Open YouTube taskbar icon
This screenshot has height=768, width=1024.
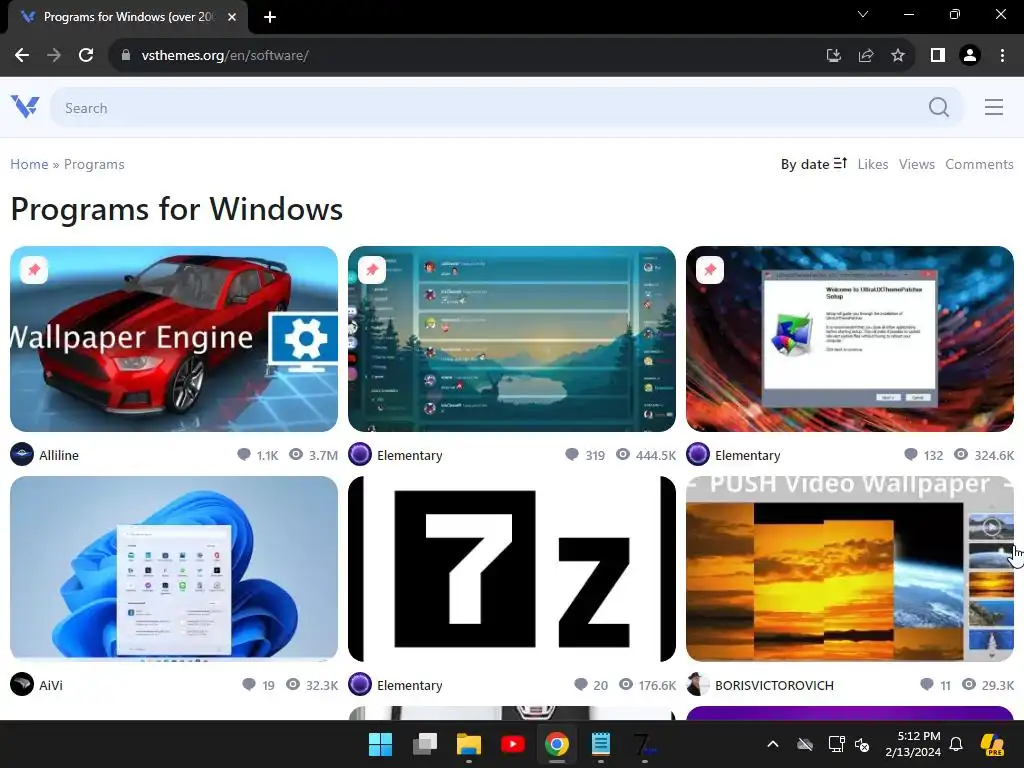(x=513, y=744)
